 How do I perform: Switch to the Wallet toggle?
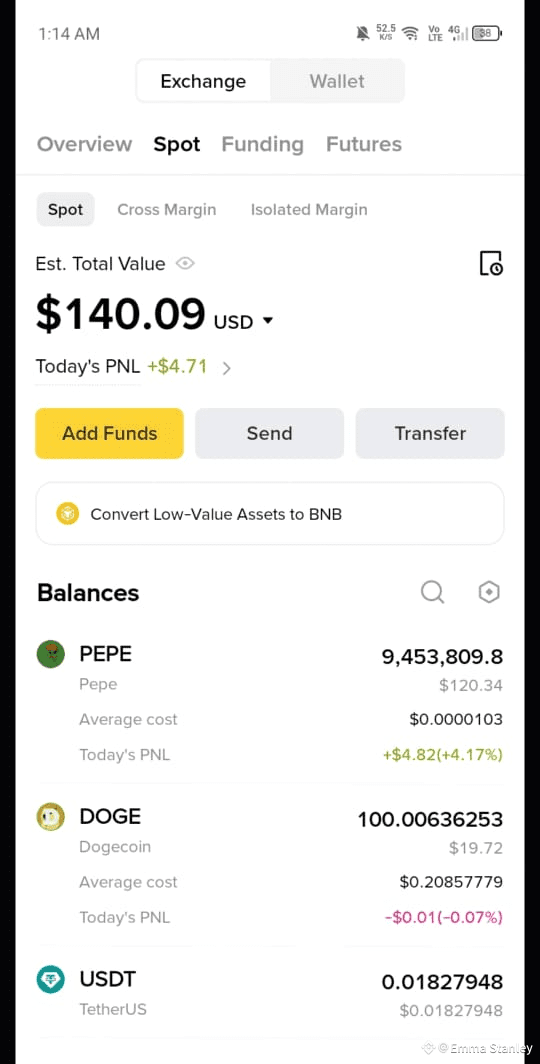tap(337, 81)
